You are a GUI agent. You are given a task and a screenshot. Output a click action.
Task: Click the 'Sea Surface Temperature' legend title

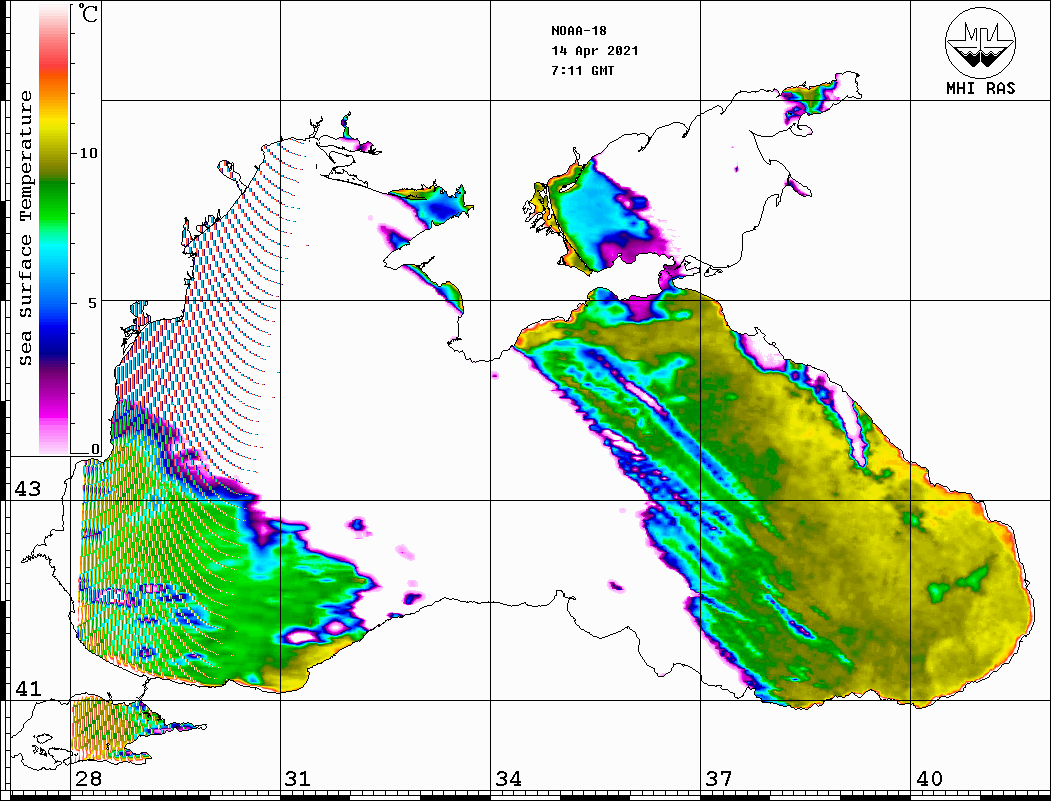click(x=25, y=228)
